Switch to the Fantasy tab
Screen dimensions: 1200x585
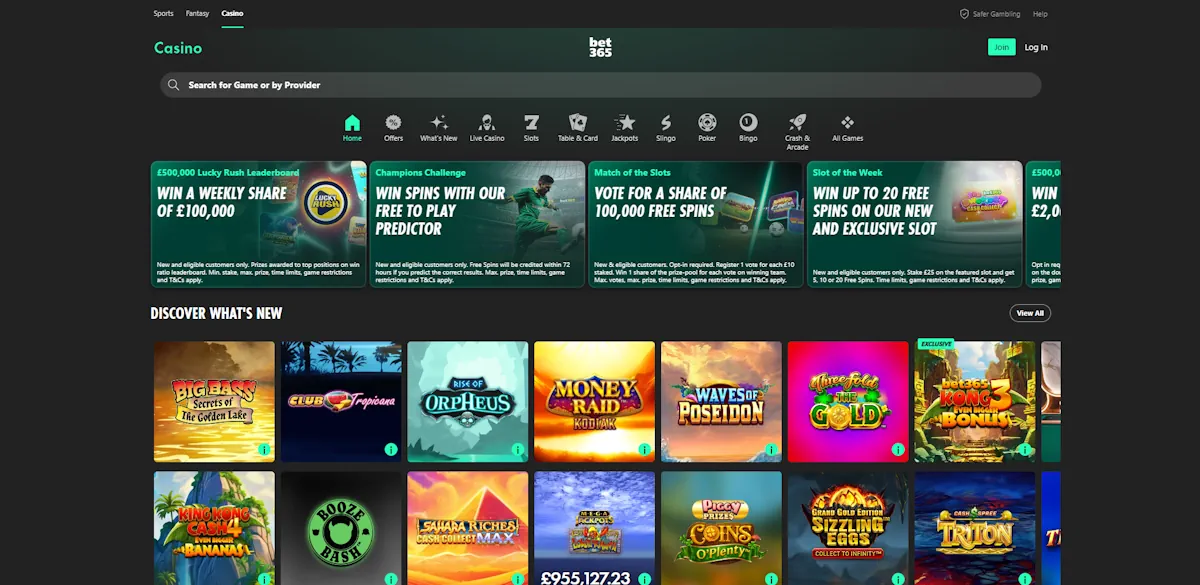pyautogui.click(x=197, y=14)
